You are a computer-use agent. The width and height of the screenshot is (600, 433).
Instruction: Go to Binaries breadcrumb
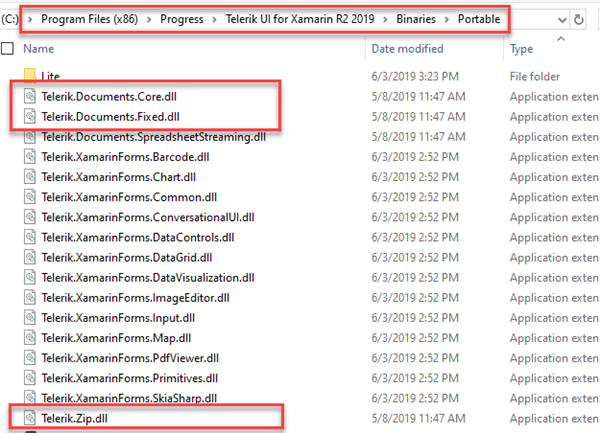point(416,19)
